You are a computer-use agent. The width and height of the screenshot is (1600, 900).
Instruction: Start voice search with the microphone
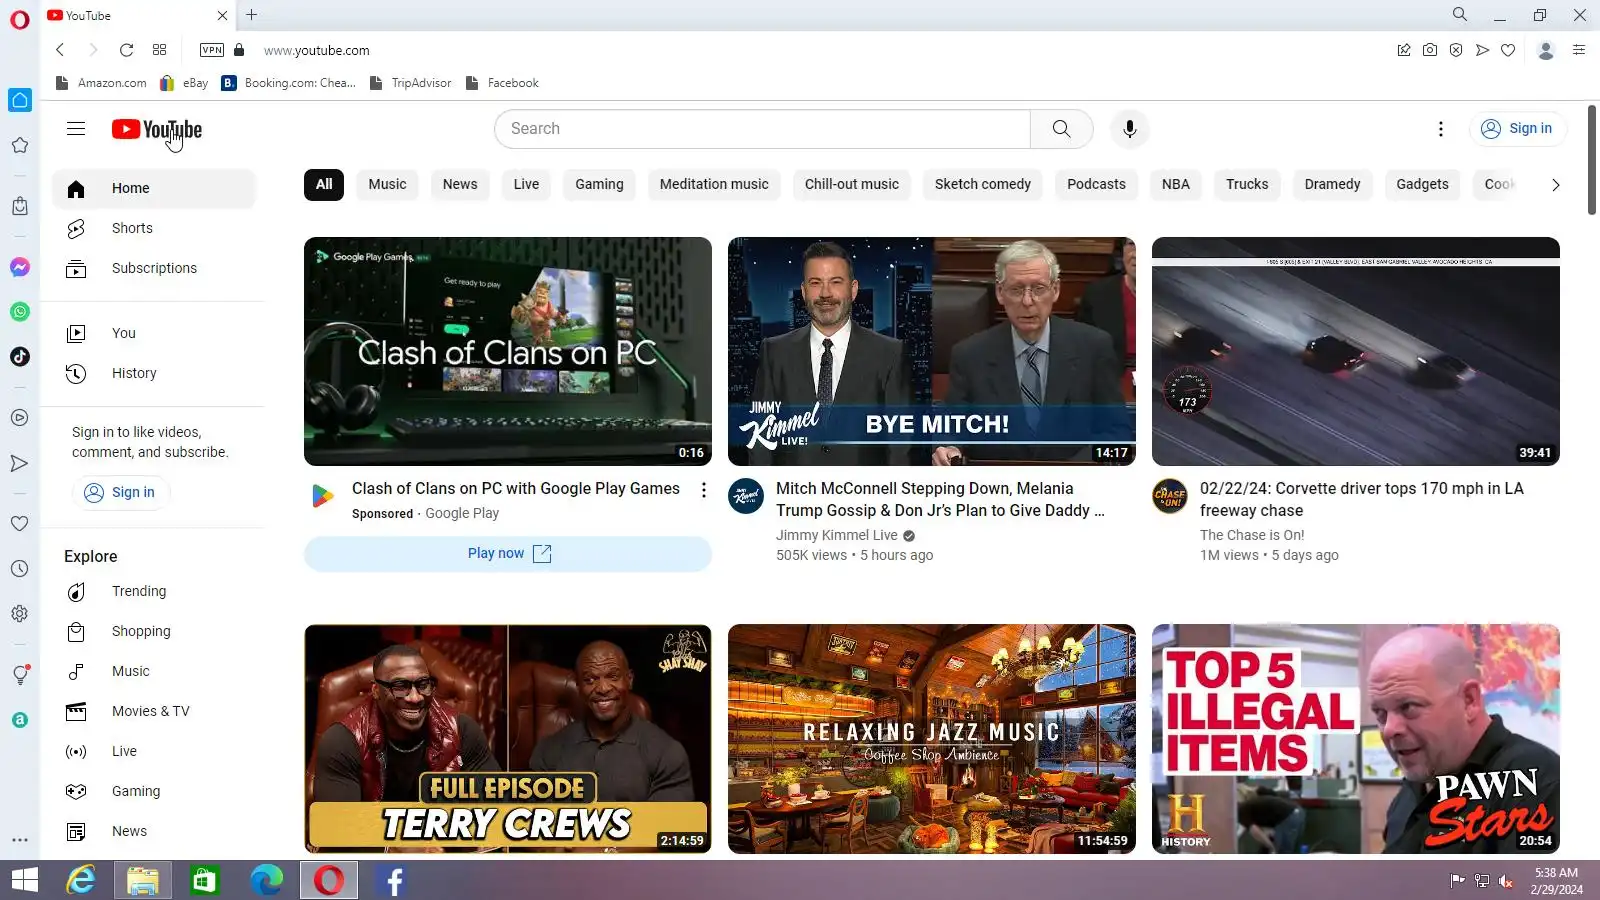(1129, 129)
